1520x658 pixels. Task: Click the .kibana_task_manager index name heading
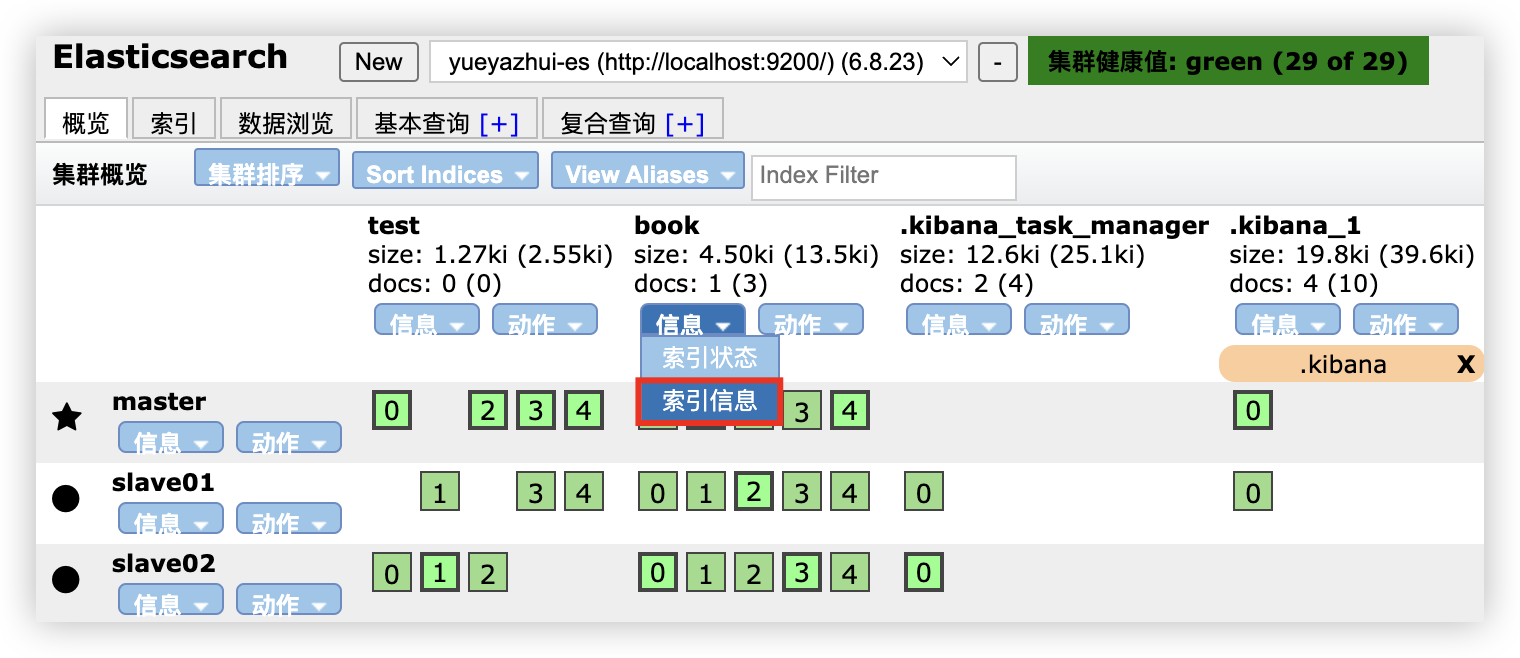(x=1055, y=226)
